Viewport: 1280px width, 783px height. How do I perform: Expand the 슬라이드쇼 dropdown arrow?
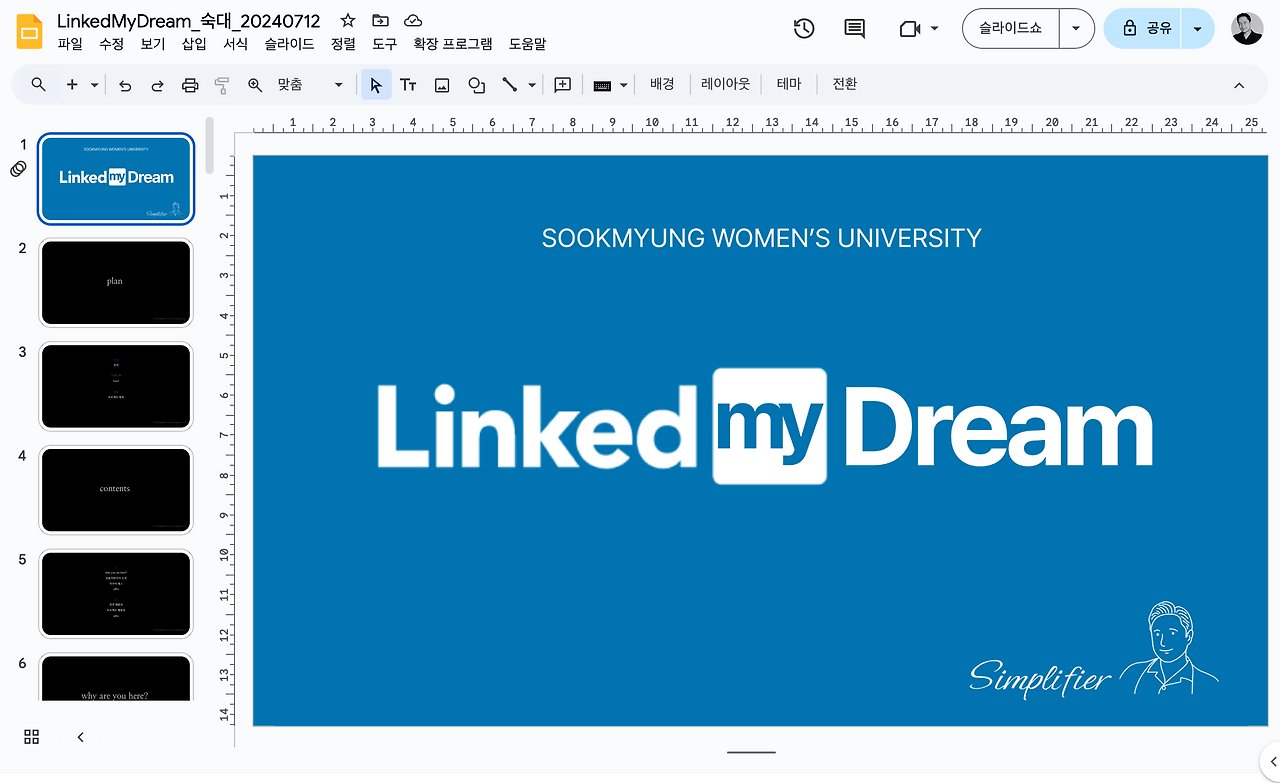point(1076,28)
